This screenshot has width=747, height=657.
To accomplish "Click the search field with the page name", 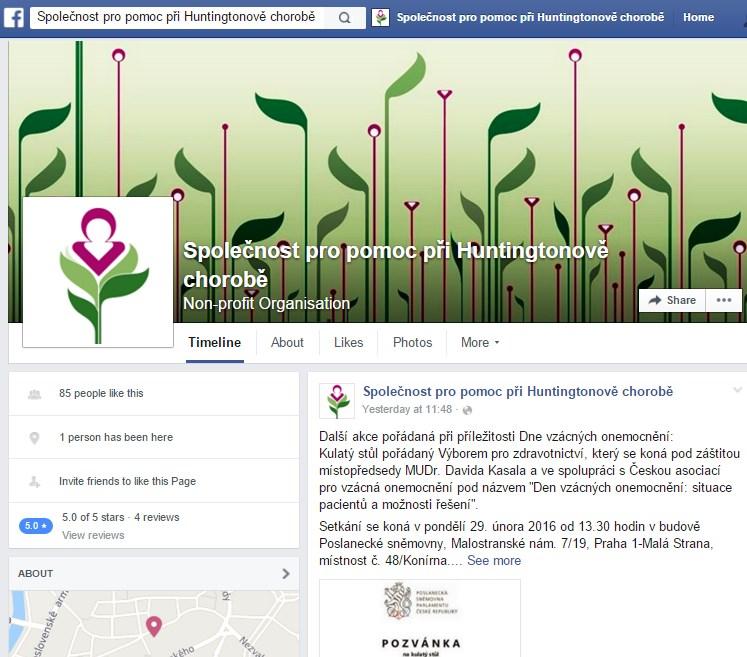I will pos(177,18).
